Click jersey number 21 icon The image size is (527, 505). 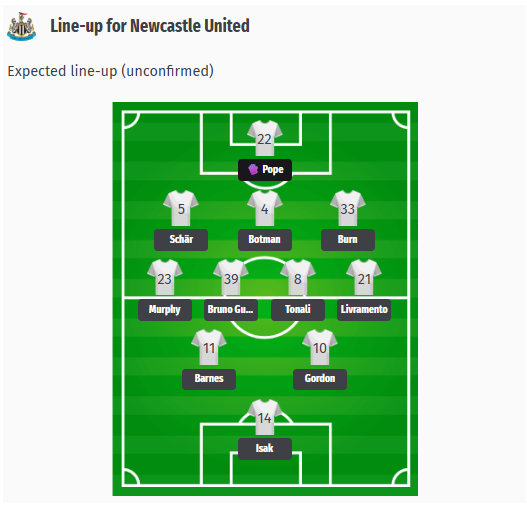364,278
